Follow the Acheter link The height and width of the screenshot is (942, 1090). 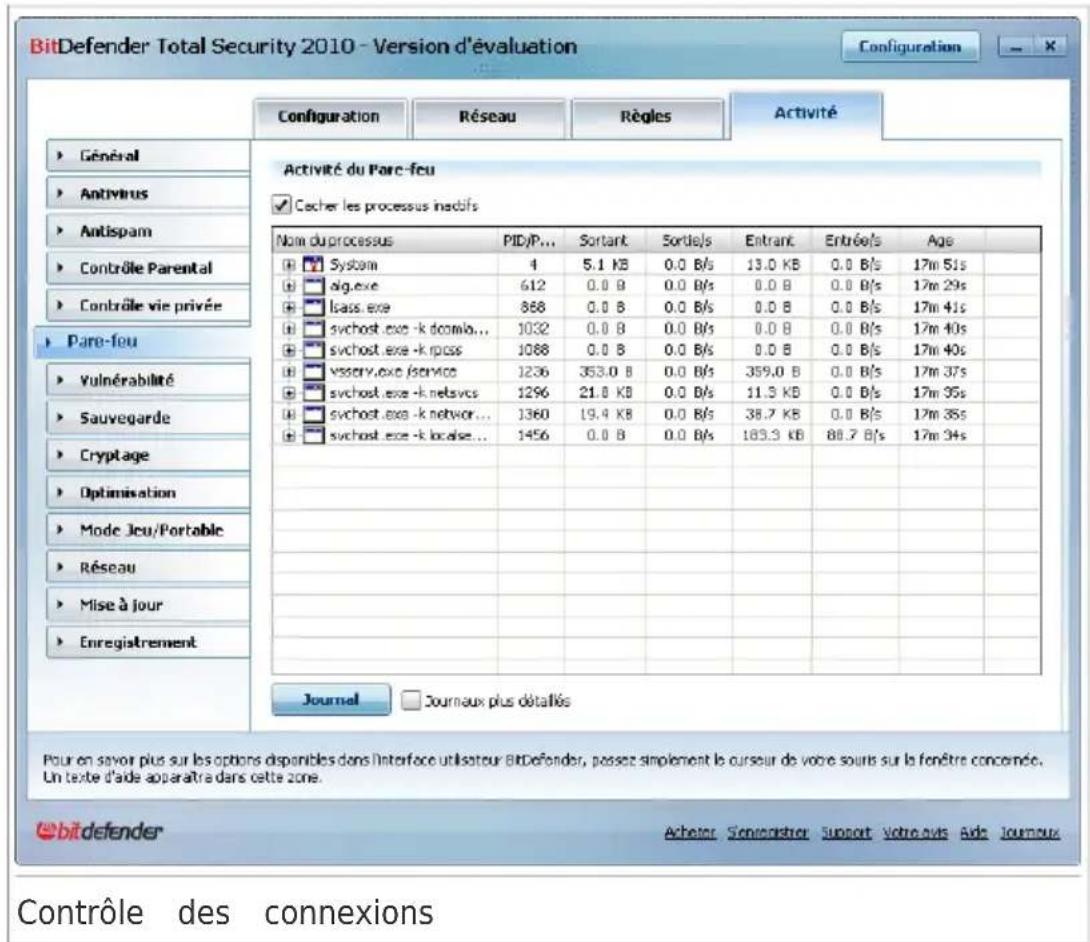coord(690,832)
